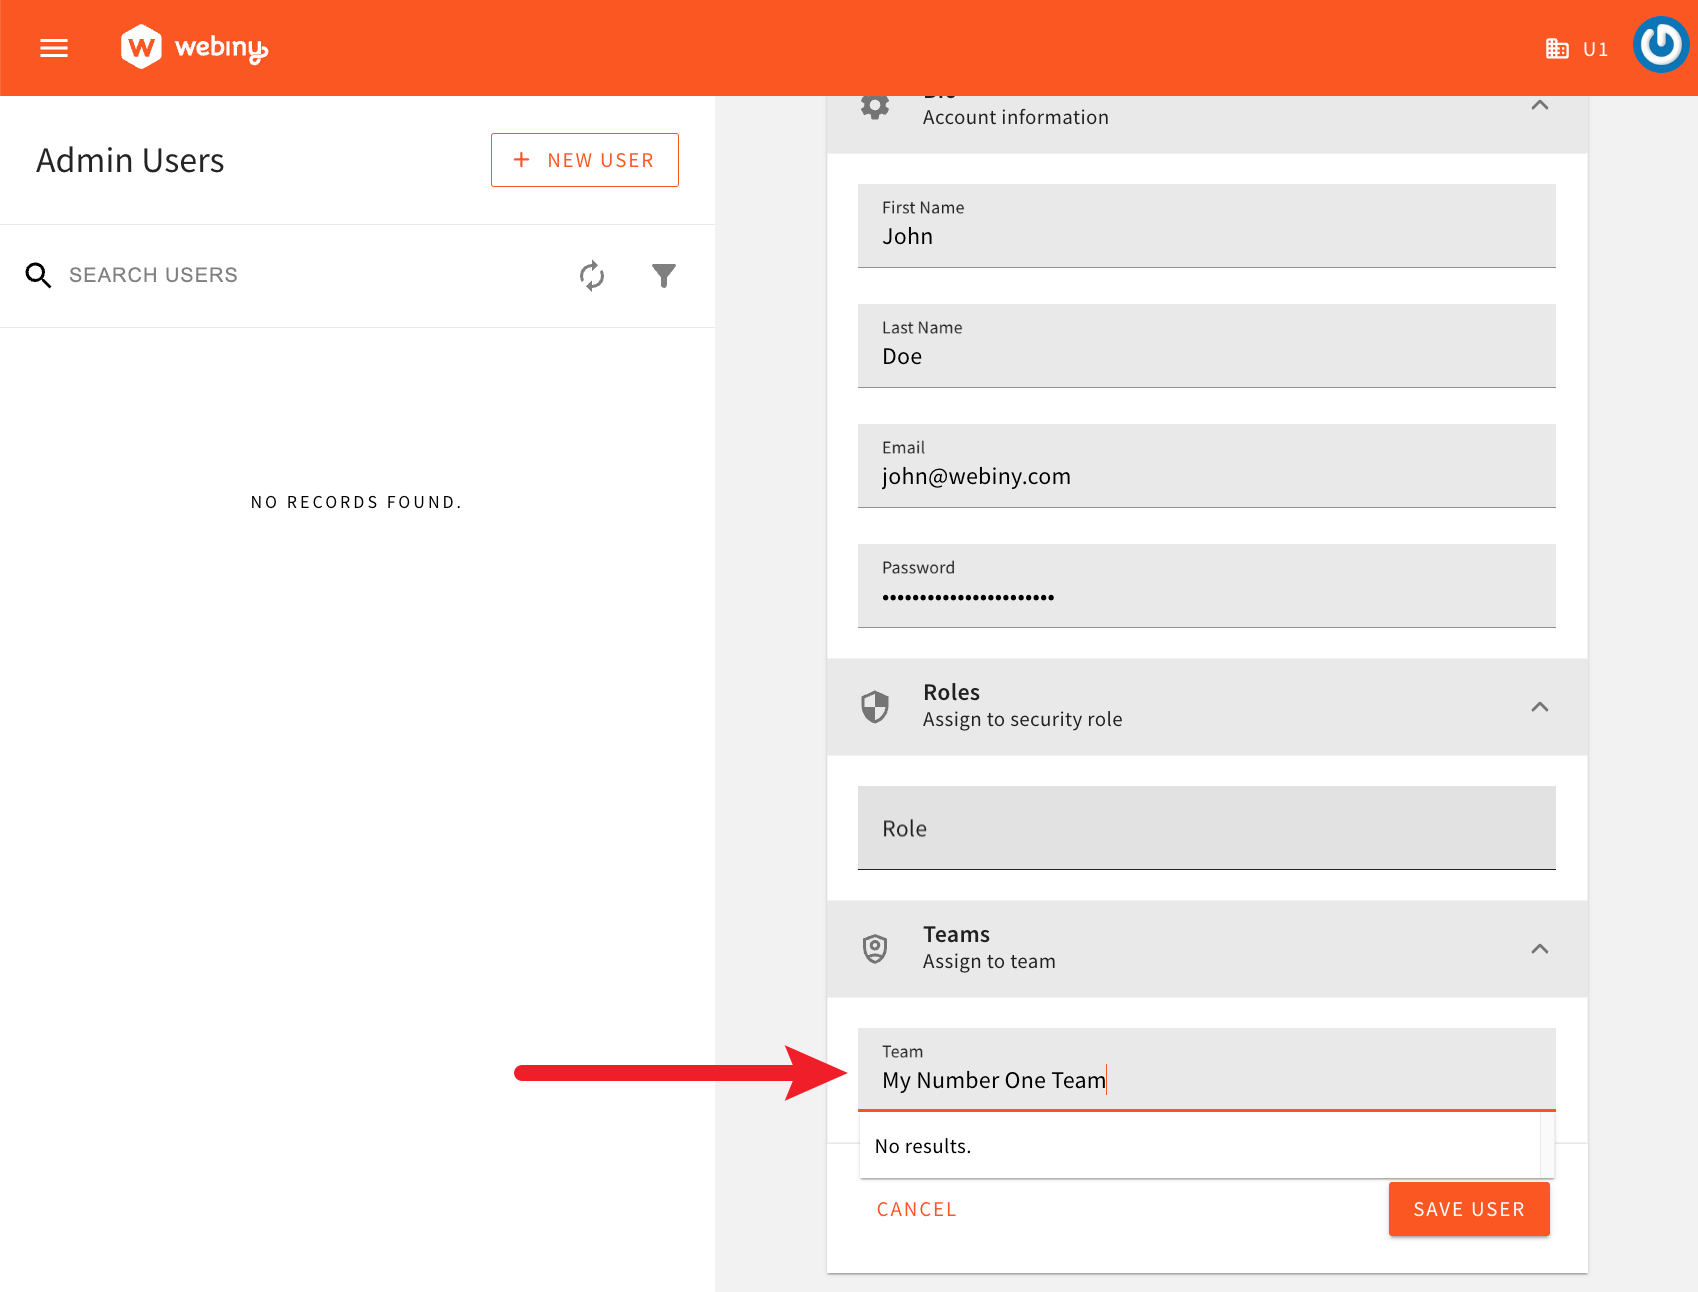Collapse the Teams section
1698x1292 pixels.
pyautogui.click(x=1540, y=949)
